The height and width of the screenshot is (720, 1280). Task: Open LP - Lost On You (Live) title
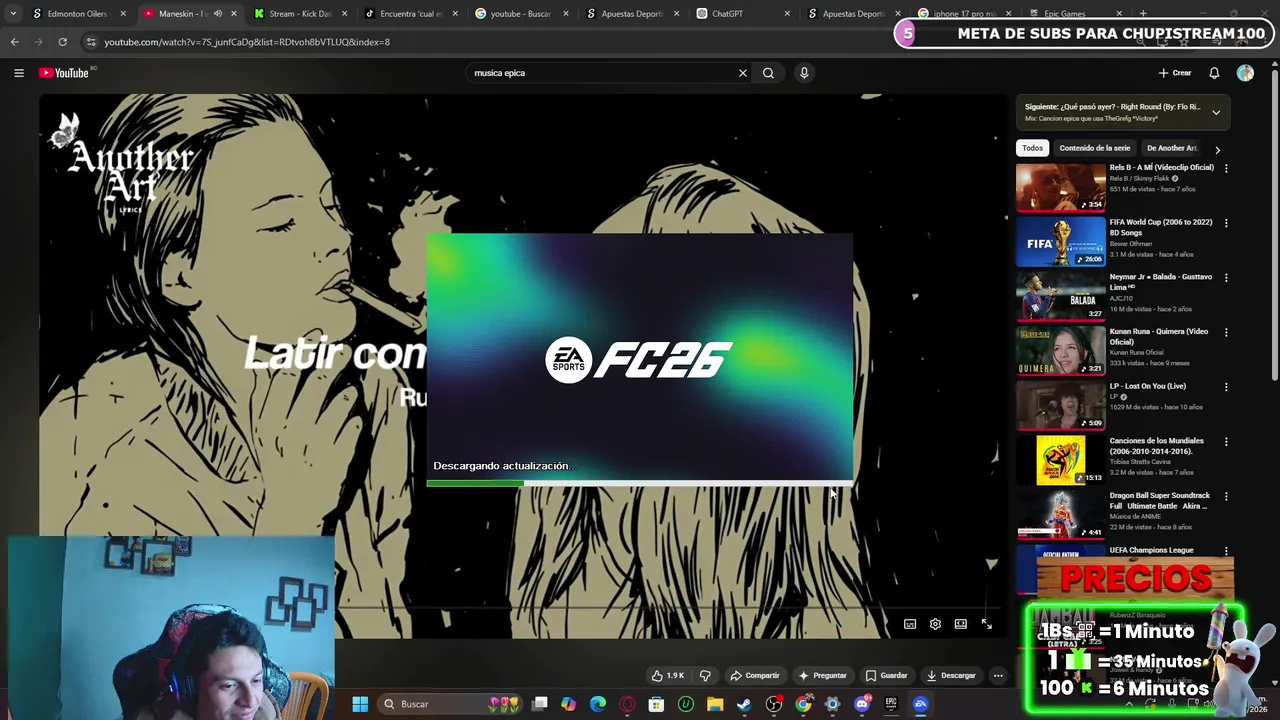[x=1148, y=386]
